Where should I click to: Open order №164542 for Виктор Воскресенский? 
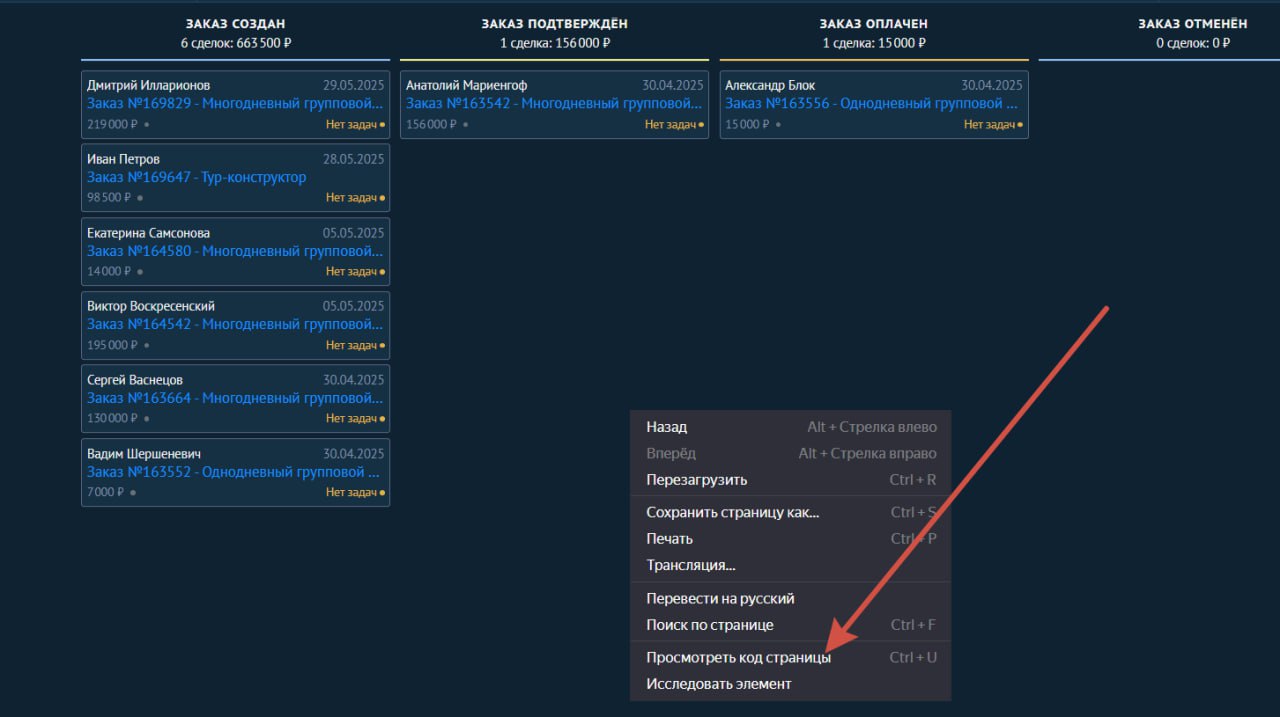click(235, 324)
